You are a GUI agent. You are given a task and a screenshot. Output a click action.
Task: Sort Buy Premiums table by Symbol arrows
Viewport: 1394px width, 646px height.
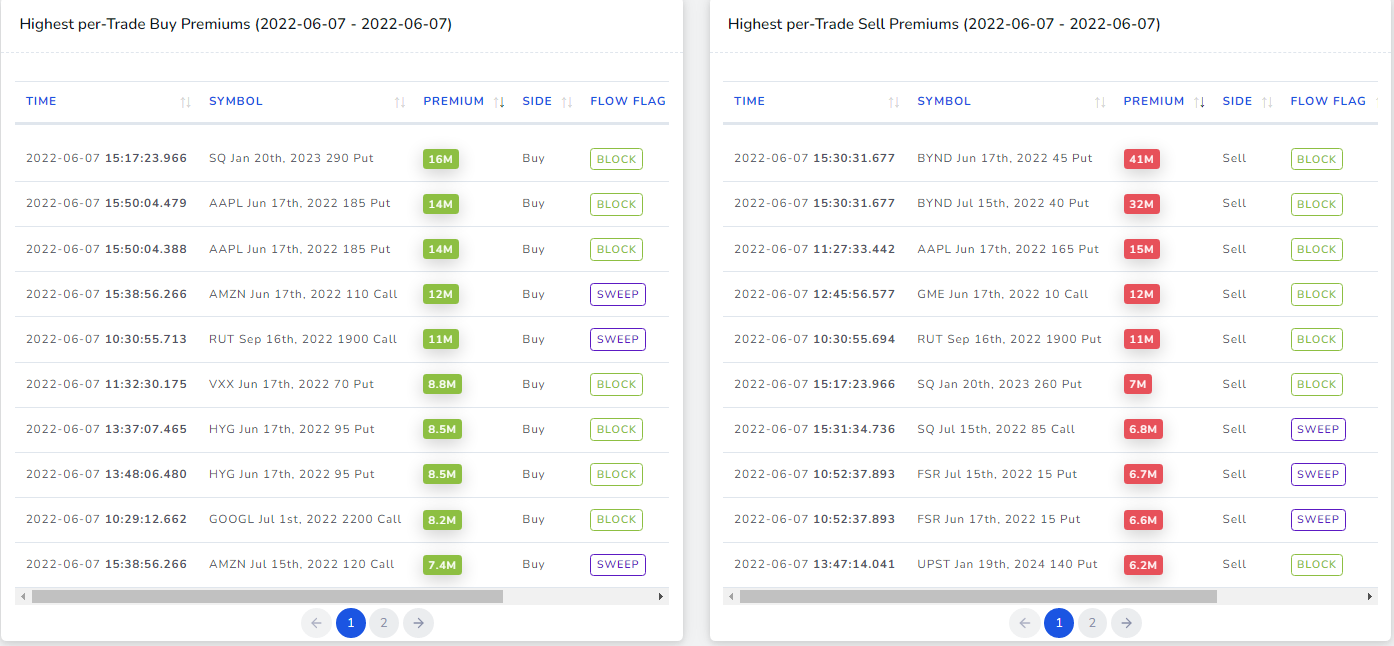click(x=400, y=102)
